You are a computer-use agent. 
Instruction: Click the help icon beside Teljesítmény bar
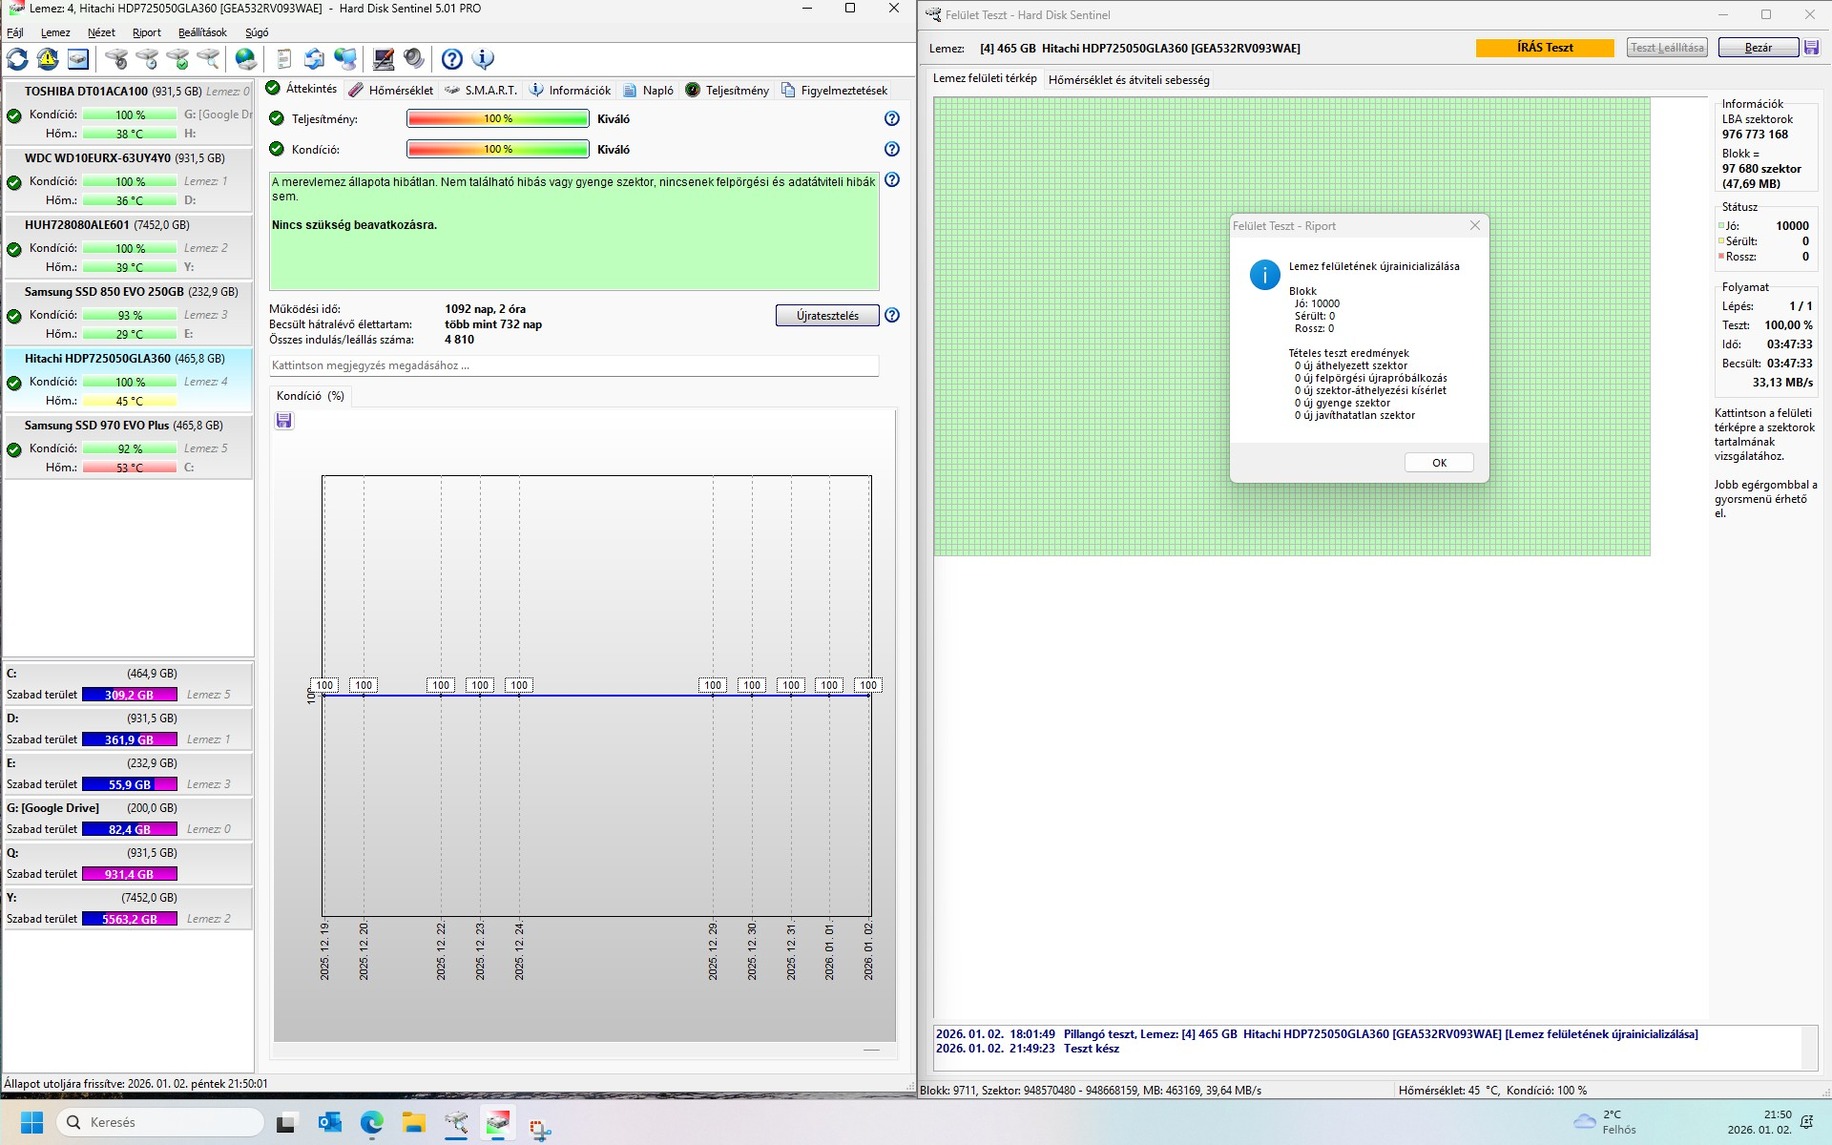(892, 119)
